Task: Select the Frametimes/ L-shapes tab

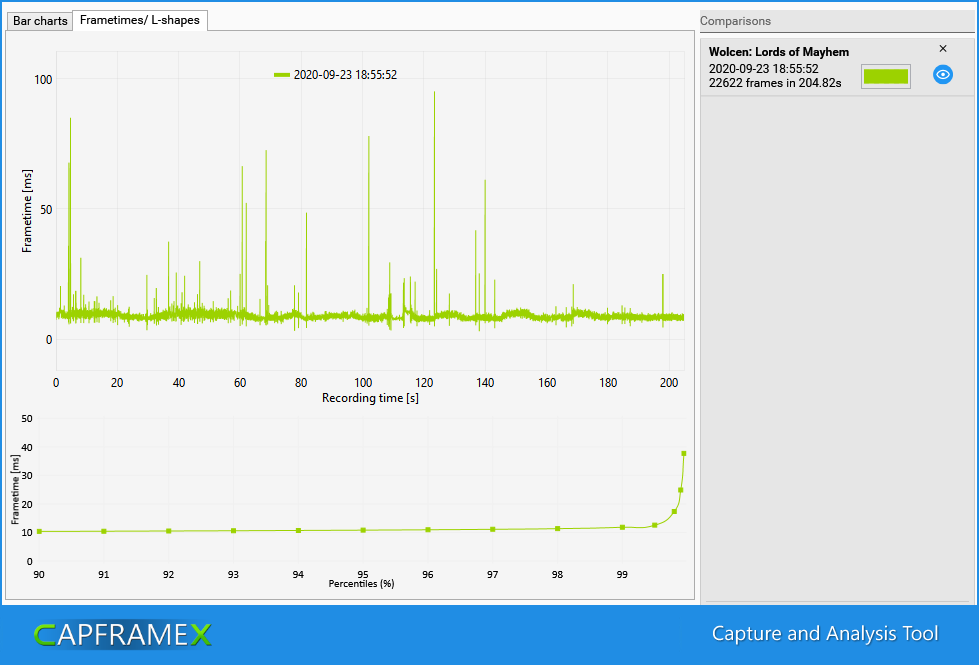Action: click(x=140, y=20)
